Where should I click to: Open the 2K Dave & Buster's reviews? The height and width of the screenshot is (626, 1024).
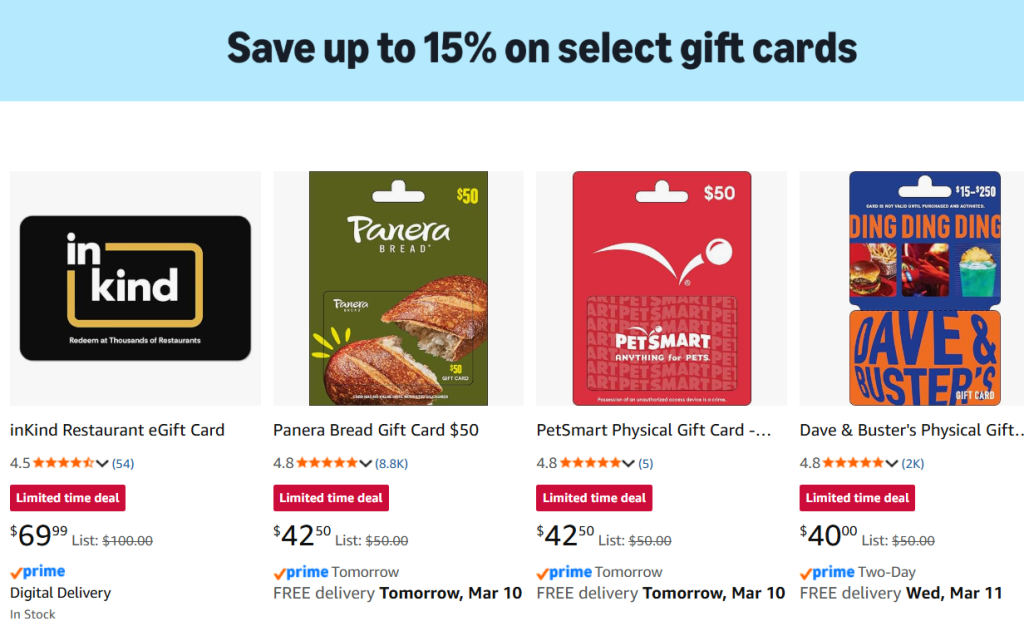click(x=913, y=463)
